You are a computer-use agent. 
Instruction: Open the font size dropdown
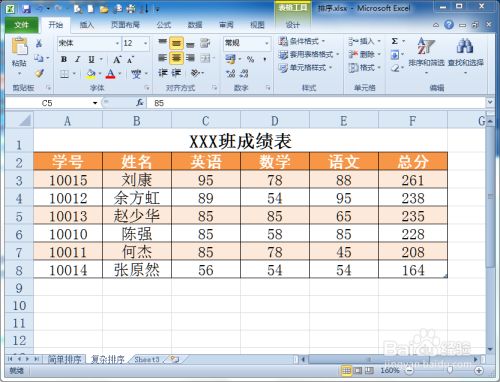[146, 43]
